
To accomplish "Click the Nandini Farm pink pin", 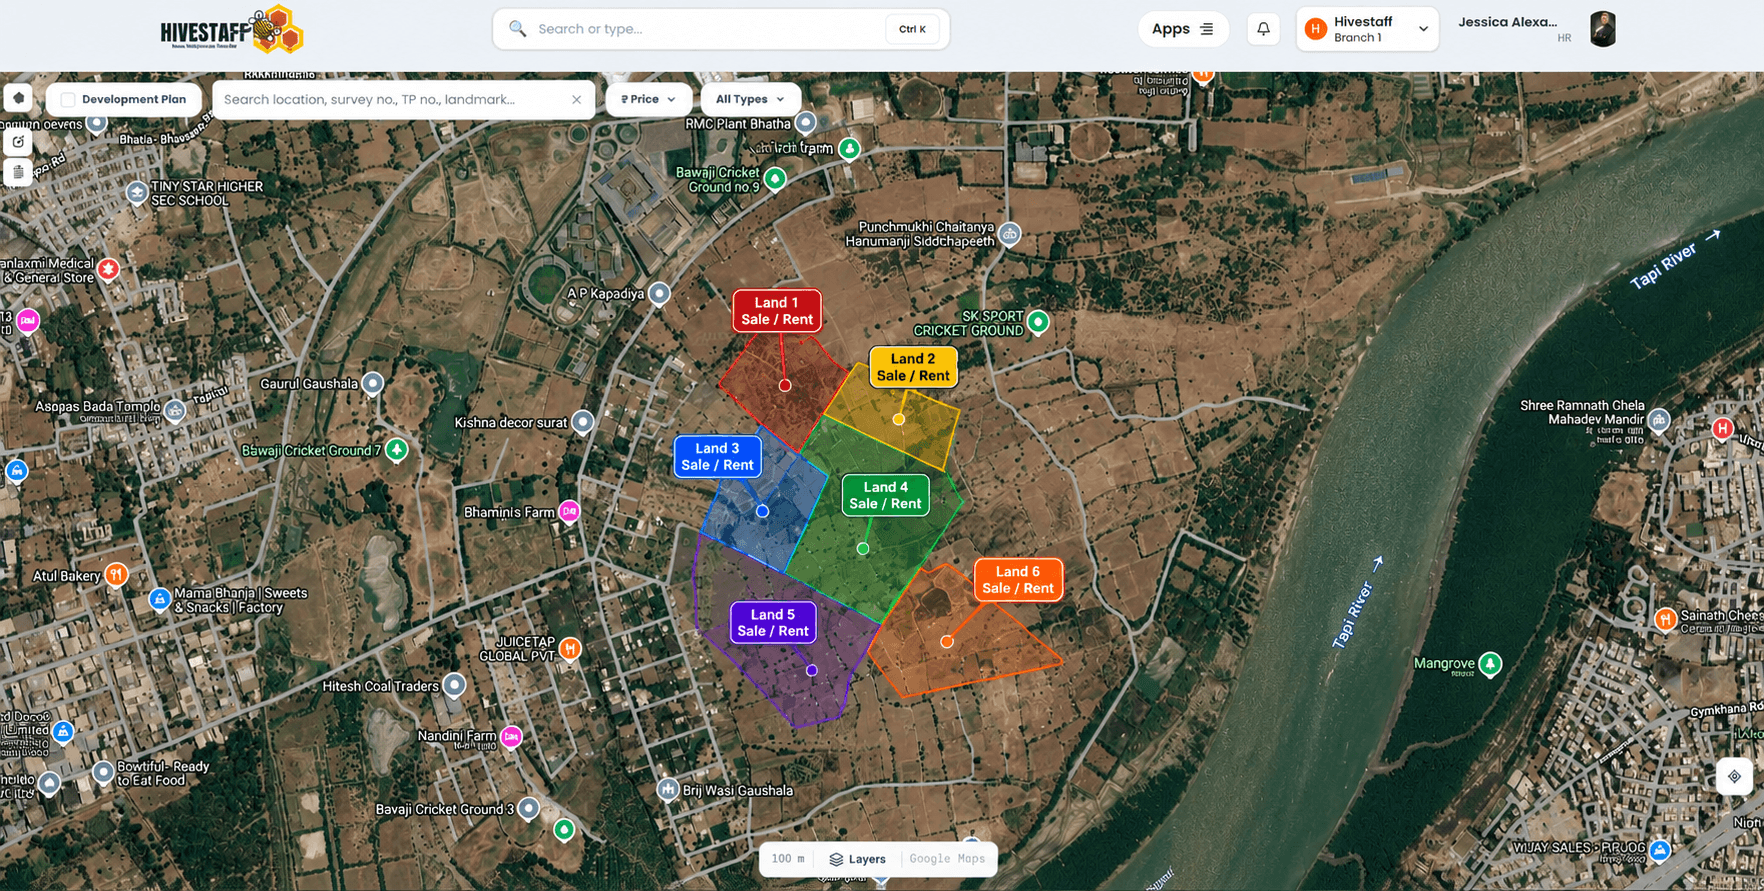I will point(511,737).
